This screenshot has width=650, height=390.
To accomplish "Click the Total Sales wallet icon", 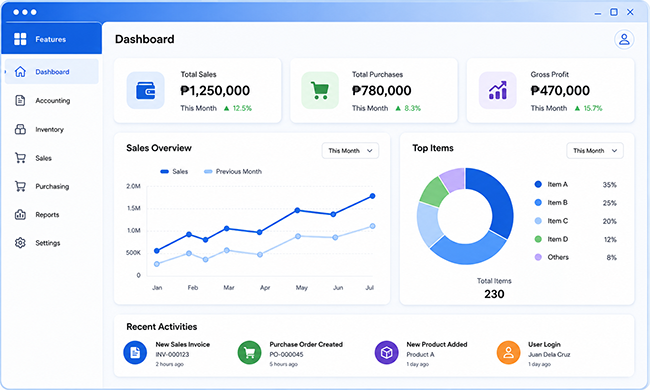I will click(x=146, y=90).
